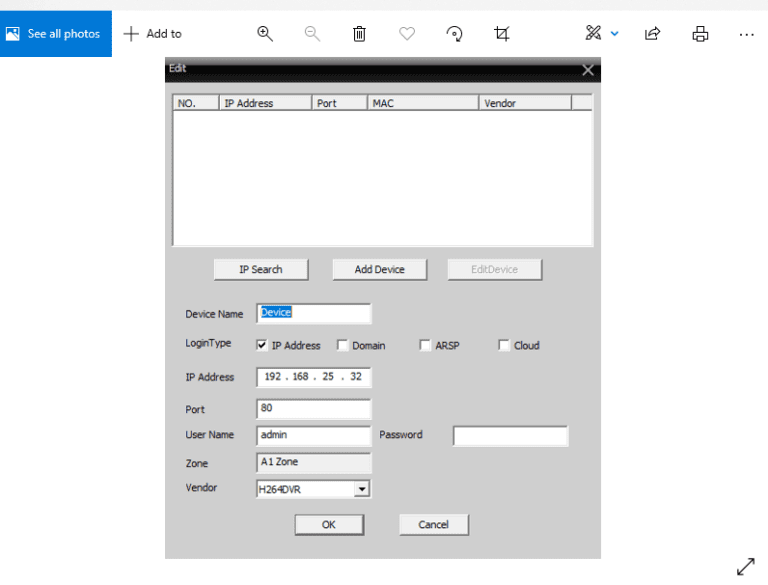Click See all photos button
This screenshot has width=768, height=585.
tap(56, 34)
